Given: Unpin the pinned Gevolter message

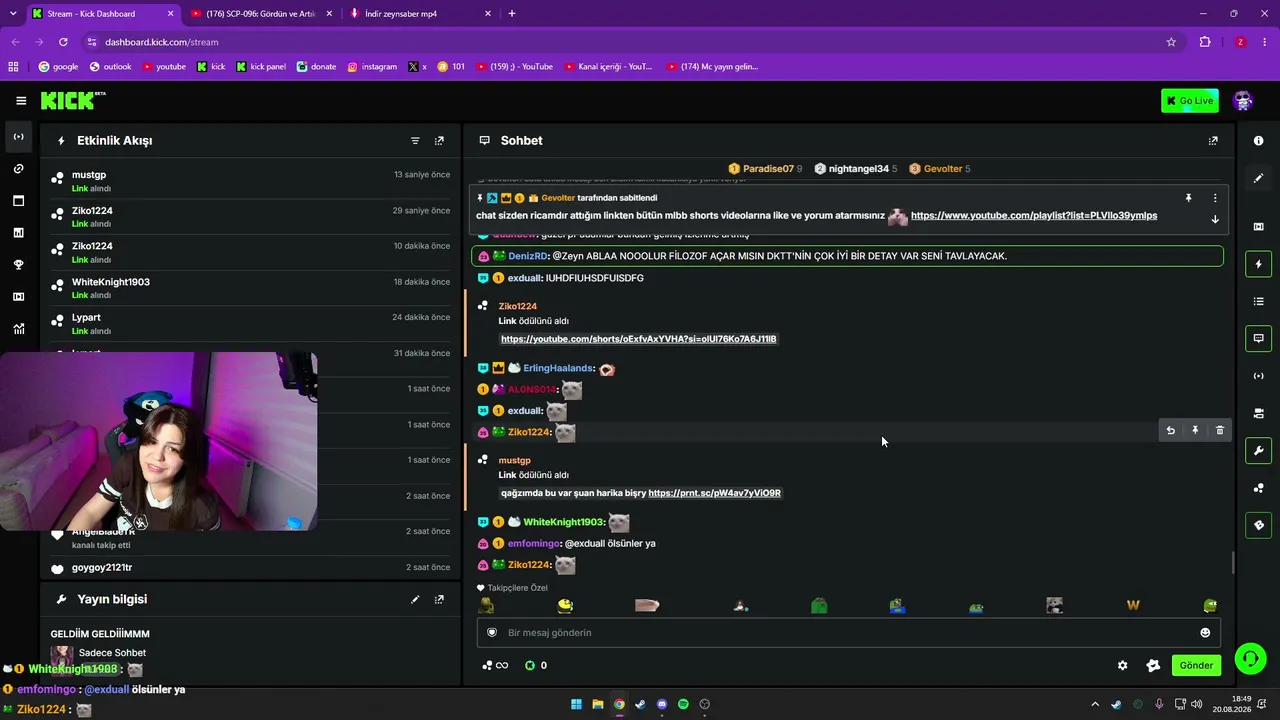Looking at the screenshot, I should pos(1189,198).
